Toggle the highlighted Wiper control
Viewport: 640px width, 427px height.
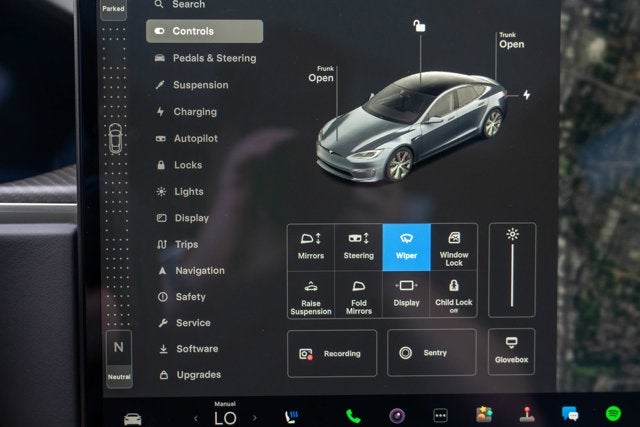coord(406,247)
